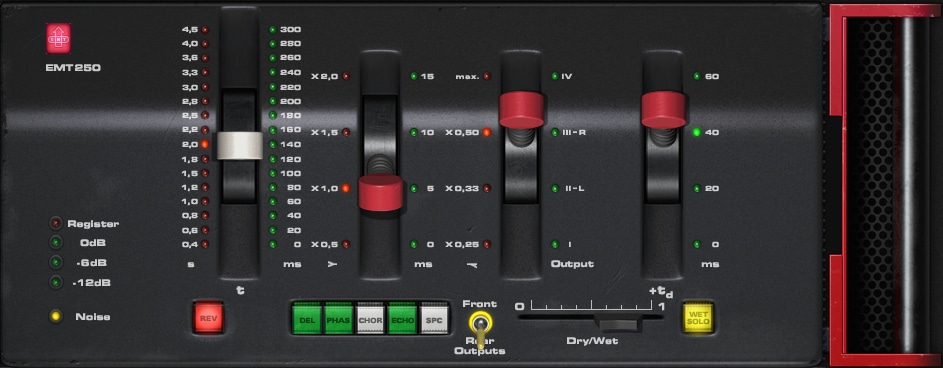Click the red EMT logo icon
Screen dimensions: 943x368
pos(58,38)
